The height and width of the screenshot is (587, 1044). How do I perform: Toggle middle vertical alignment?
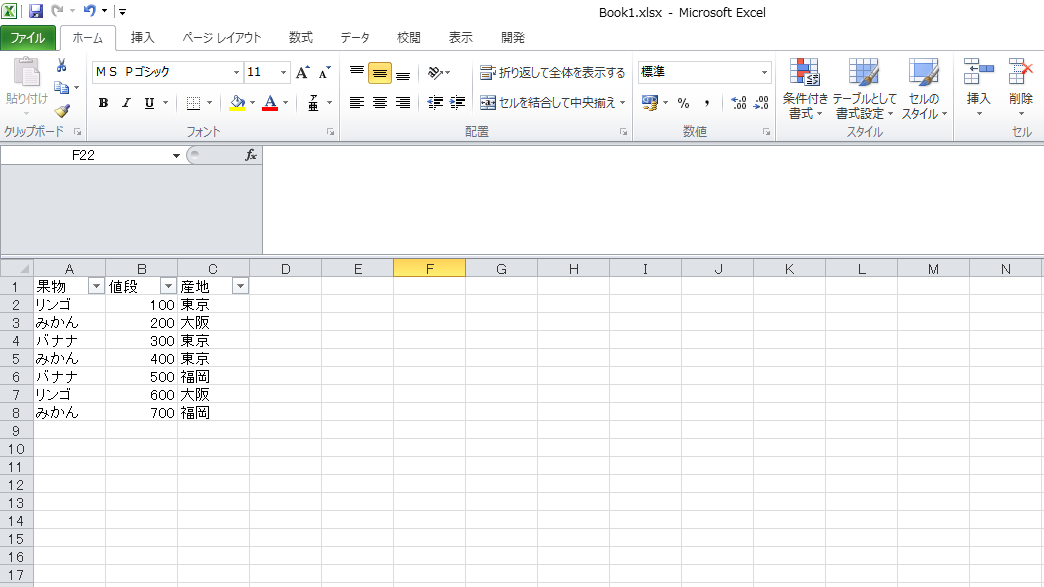point(380,73)
